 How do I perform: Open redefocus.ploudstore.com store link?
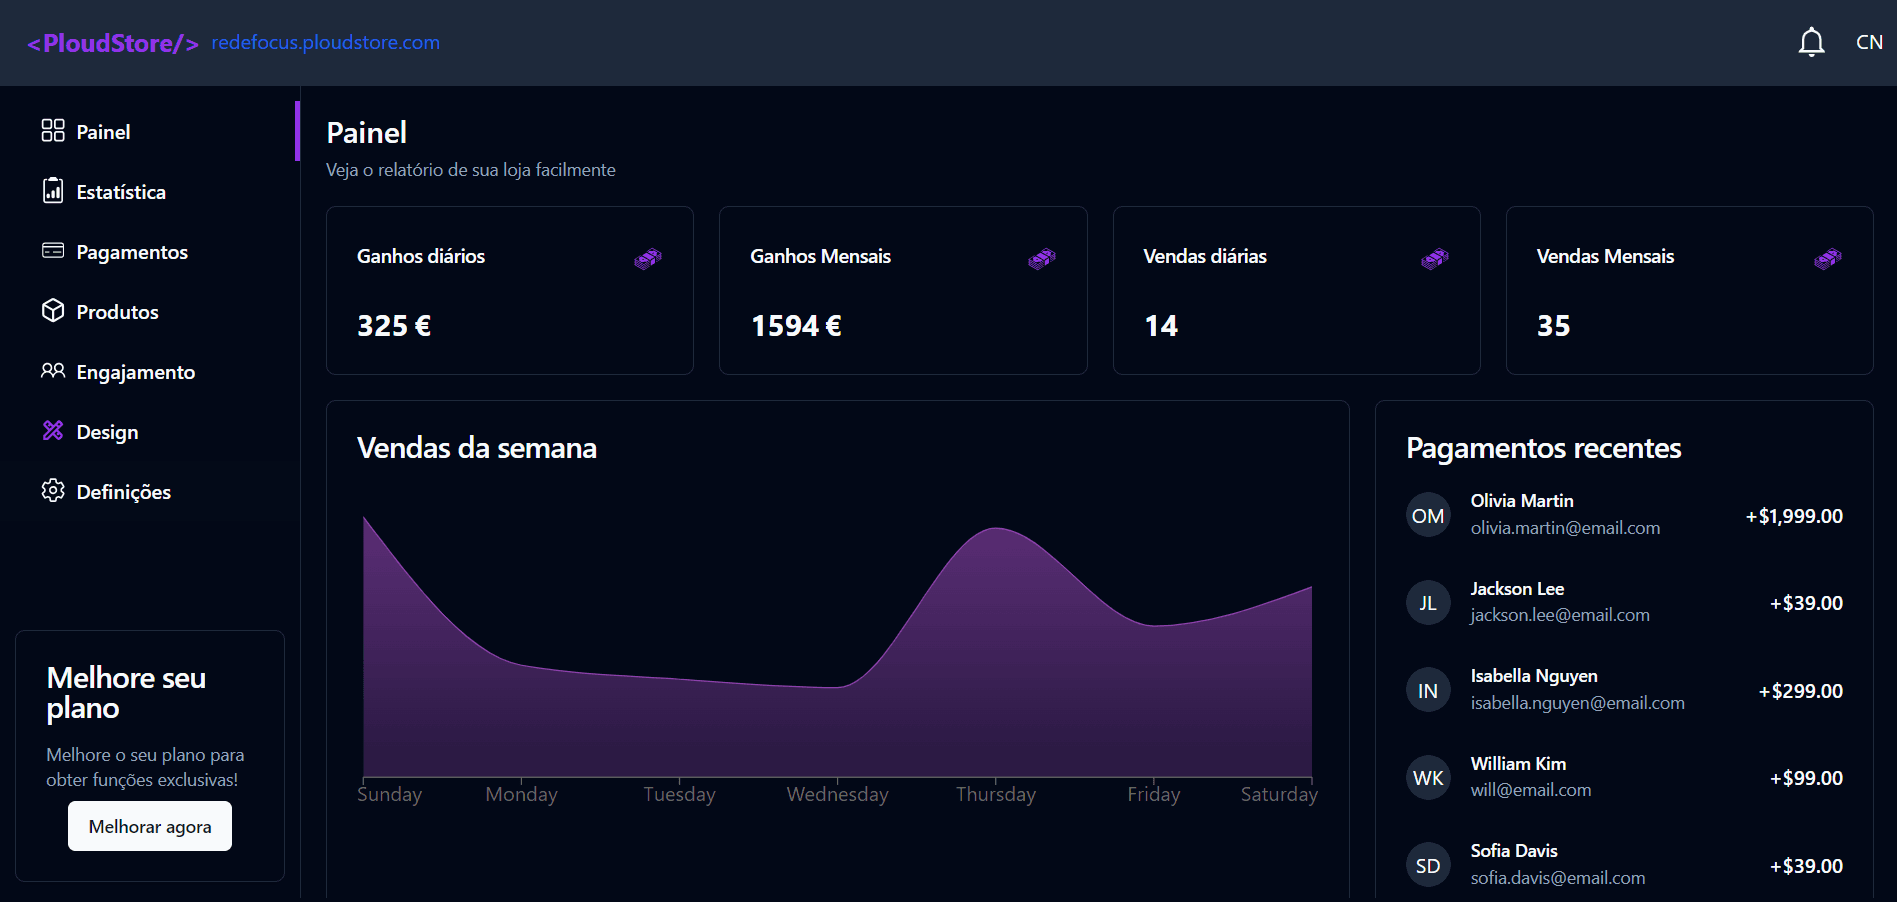click(x=325, y=42)
